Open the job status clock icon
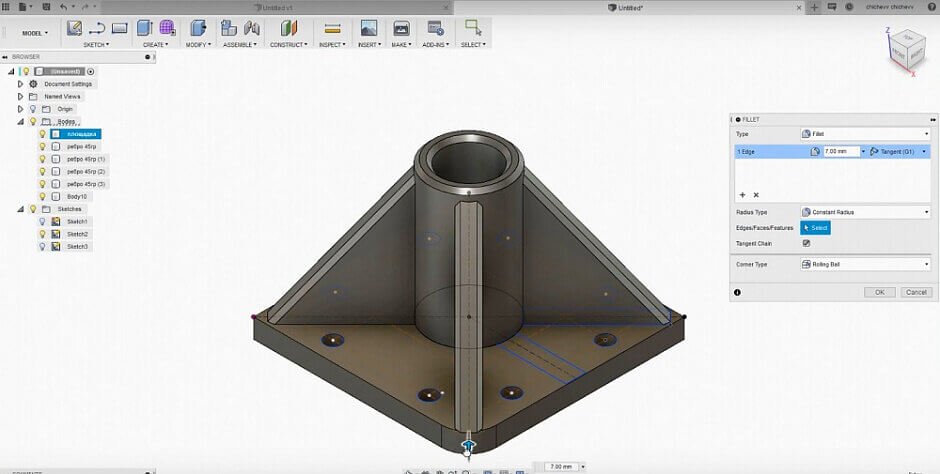Viewport: 940px width, 474px height. coord(849,7)
